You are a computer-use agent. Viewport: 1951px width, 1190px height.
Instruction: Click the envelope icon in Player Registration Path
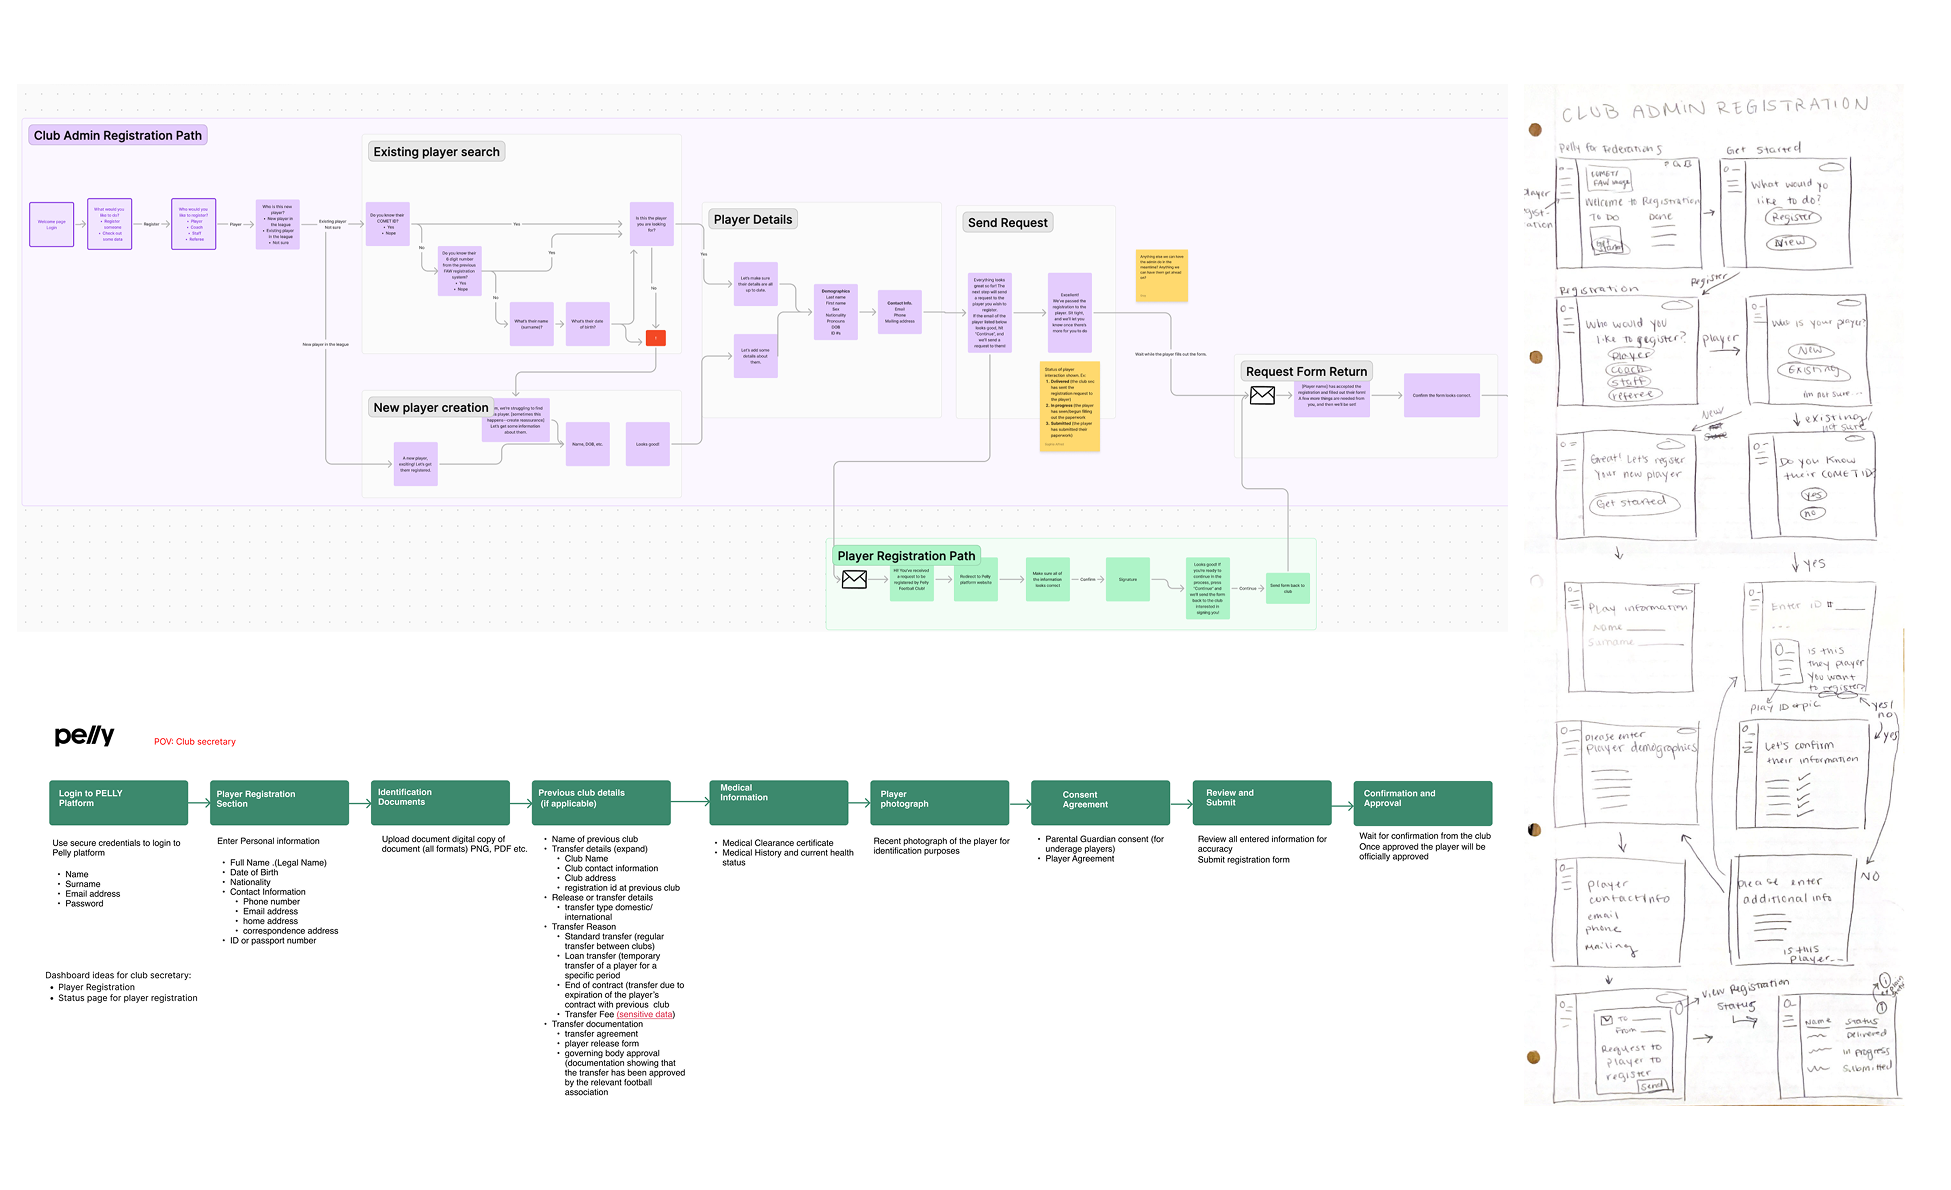click(x=854, y=579)
